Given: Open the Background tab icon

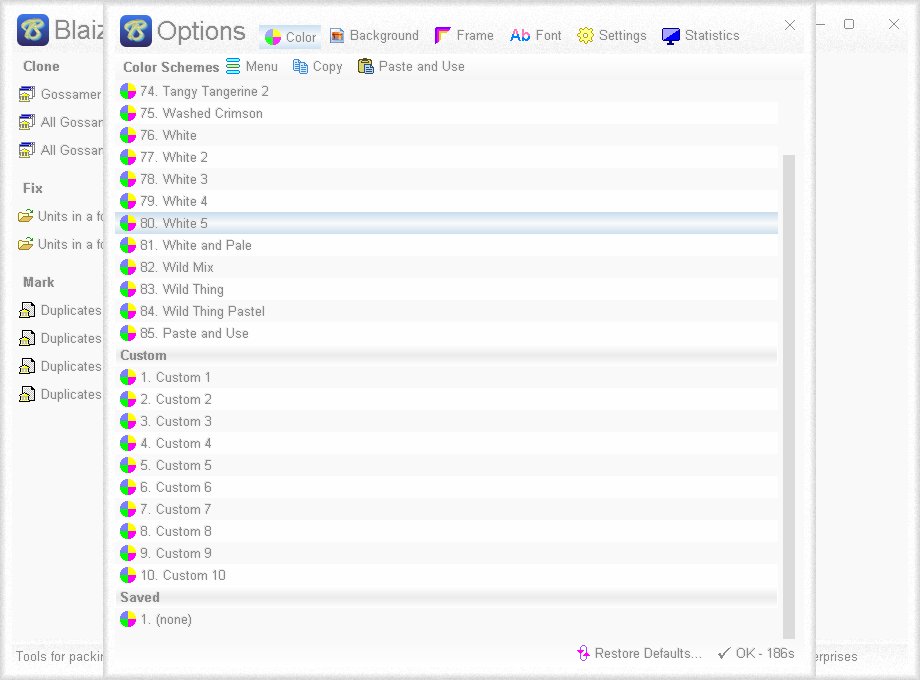Looking at the screenshot, I should [337, 36].
